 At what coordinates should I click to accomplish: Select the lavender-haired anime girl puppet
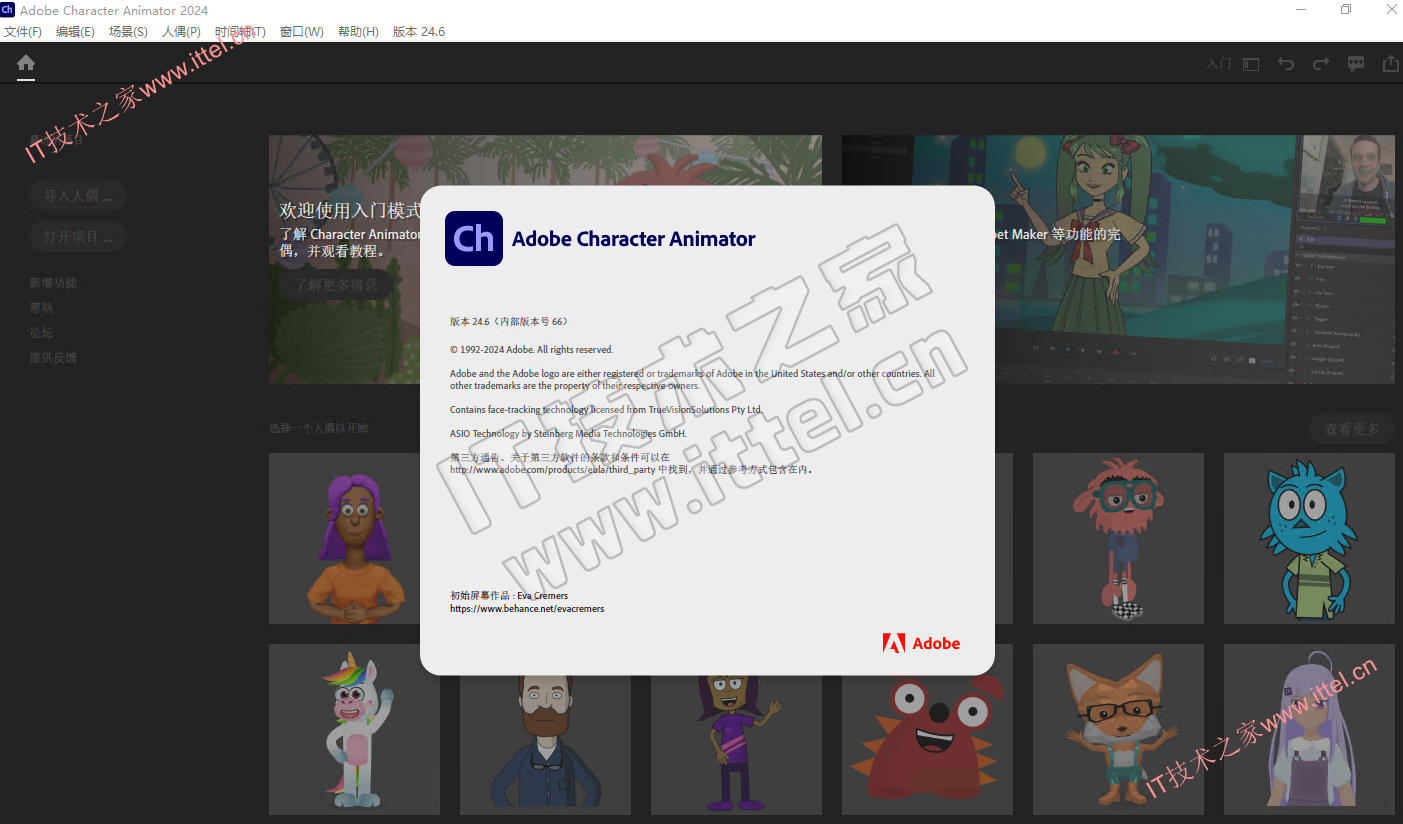1309,729
